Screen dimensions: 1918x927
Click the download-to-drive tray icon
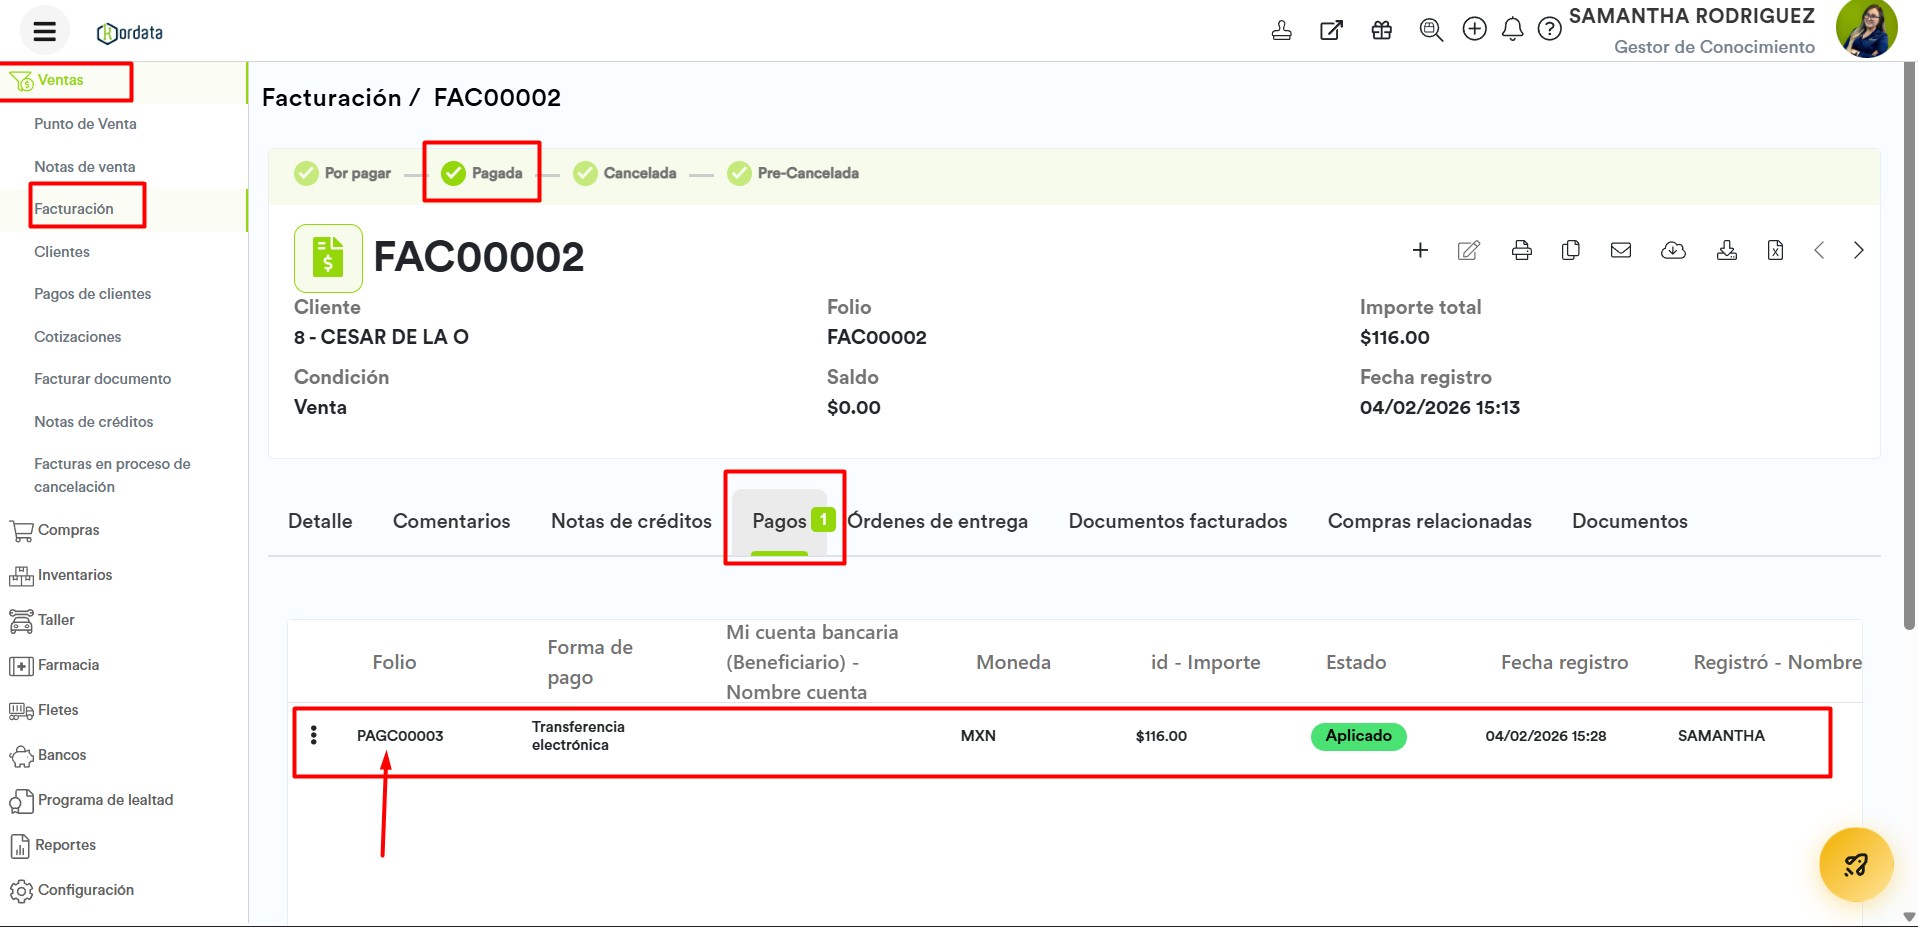(x=1727, y=250)
